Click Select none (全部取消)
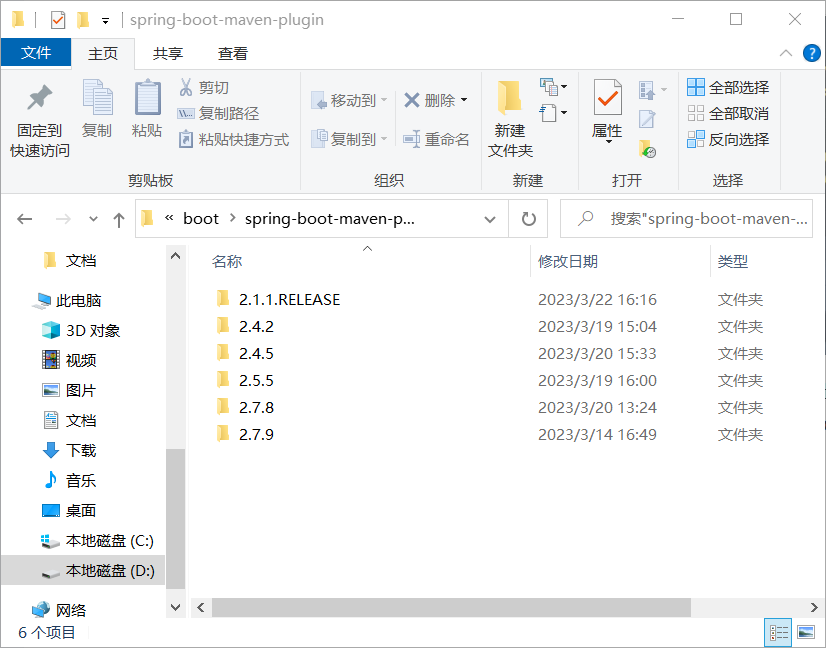 tap(728, 113)
